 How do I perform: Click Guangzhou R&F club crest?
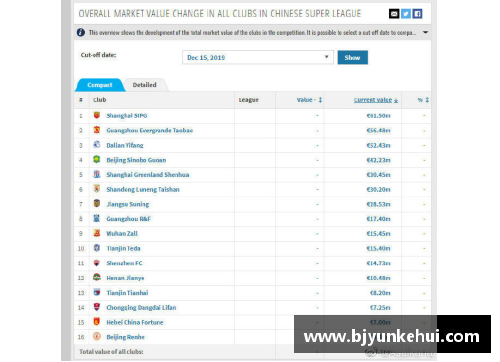pyautogui.click(x=97, y=218)
